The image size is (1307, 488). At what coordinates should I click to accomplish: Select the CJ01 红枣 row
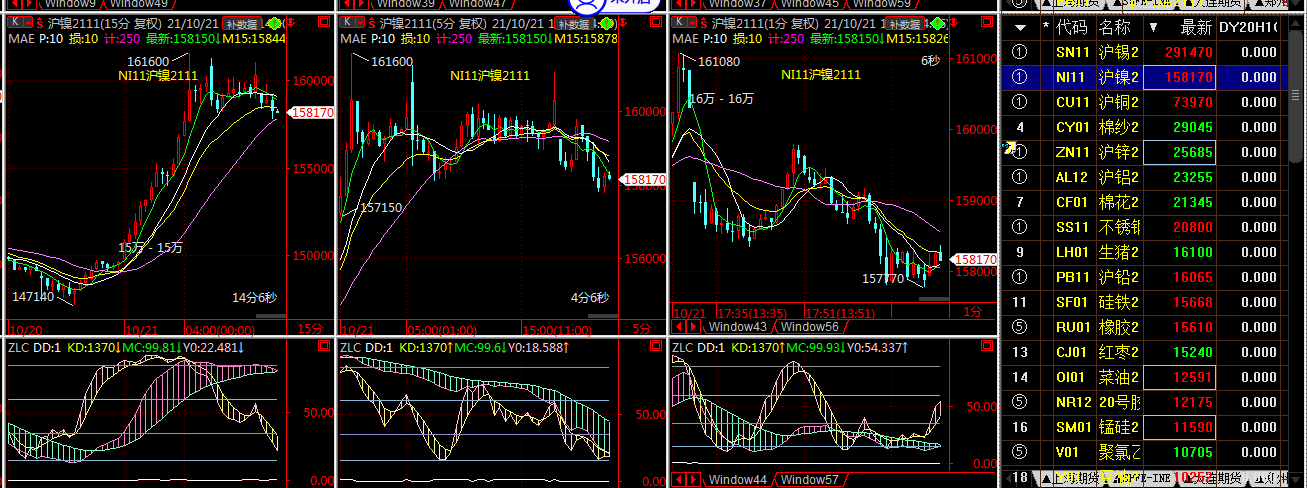point(1144,352)
